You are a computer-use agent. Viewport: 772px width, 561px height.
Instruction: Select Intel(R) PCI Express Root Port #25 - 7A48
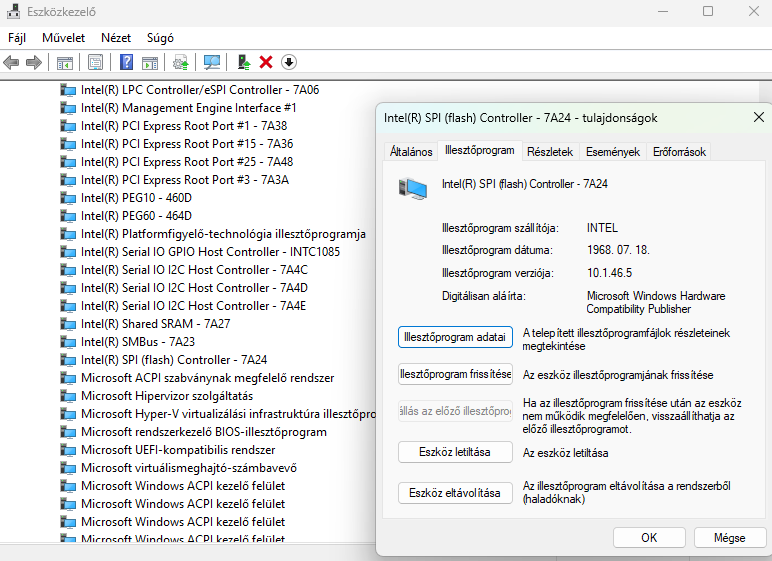coord(187,162)
